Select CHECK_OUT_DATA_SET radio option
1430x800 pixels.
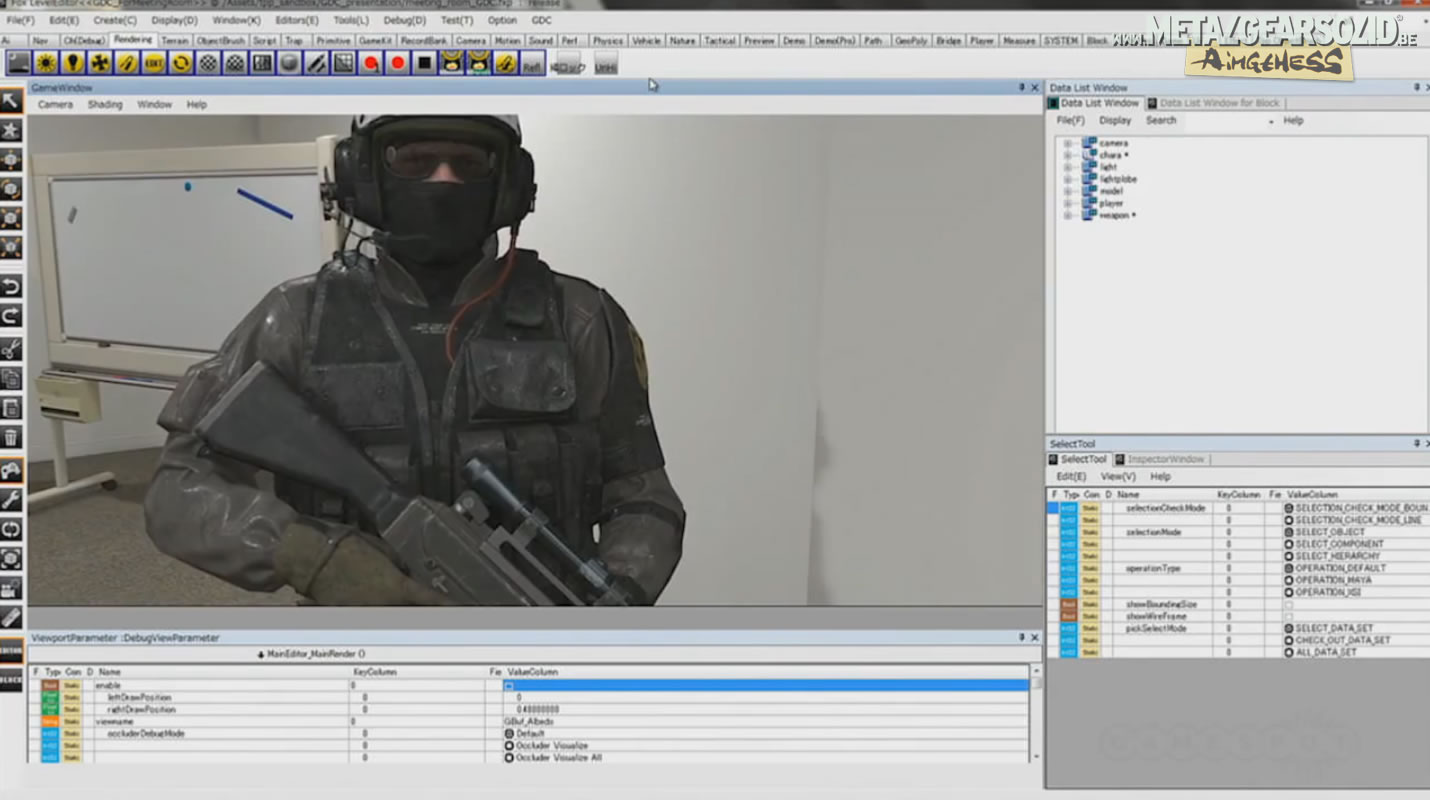[1289, 640]
